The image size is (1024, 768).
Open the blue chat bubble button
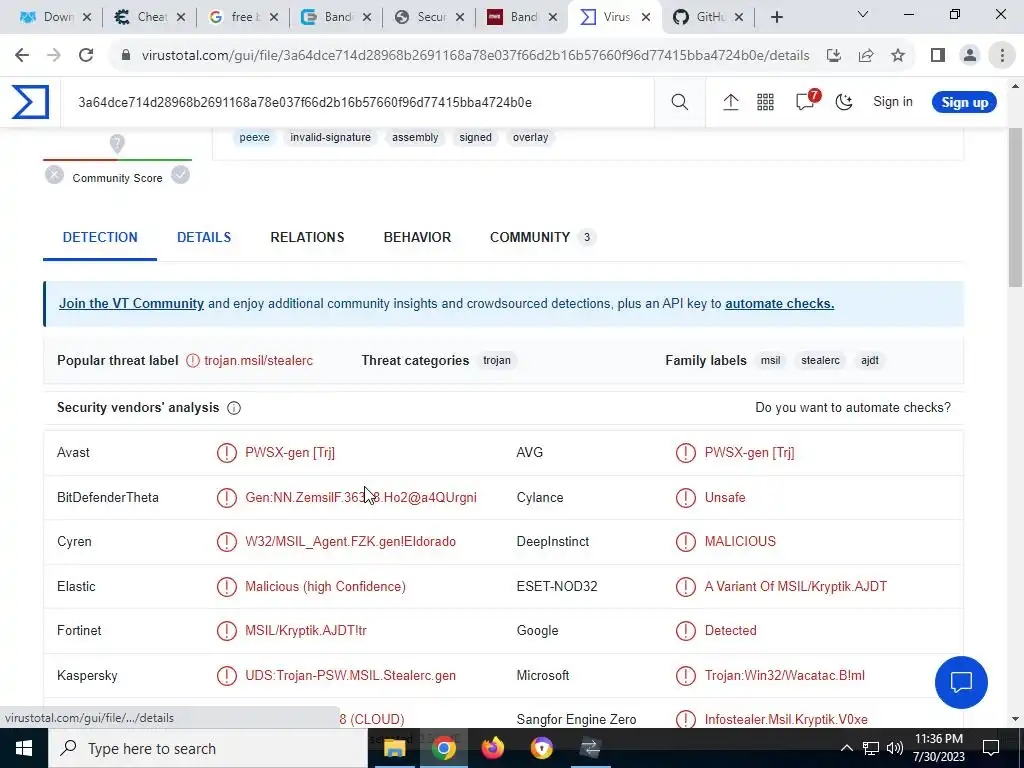(x=961, y=682)
